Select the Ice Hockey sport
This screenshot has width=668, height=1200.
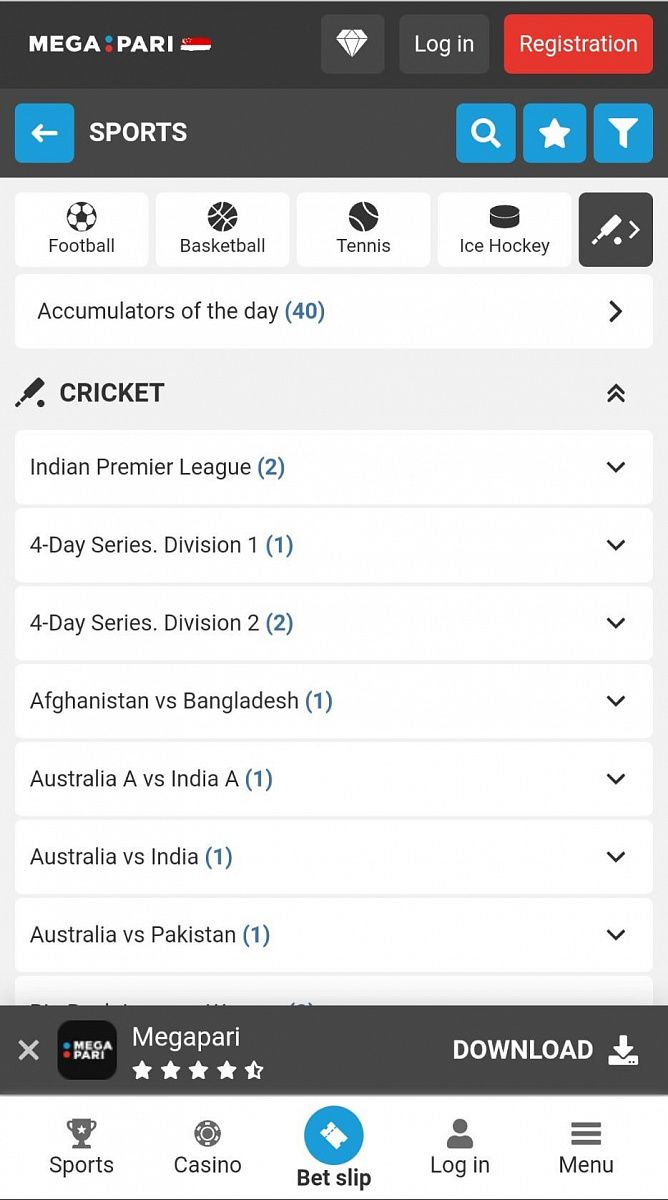pos(504,230)
